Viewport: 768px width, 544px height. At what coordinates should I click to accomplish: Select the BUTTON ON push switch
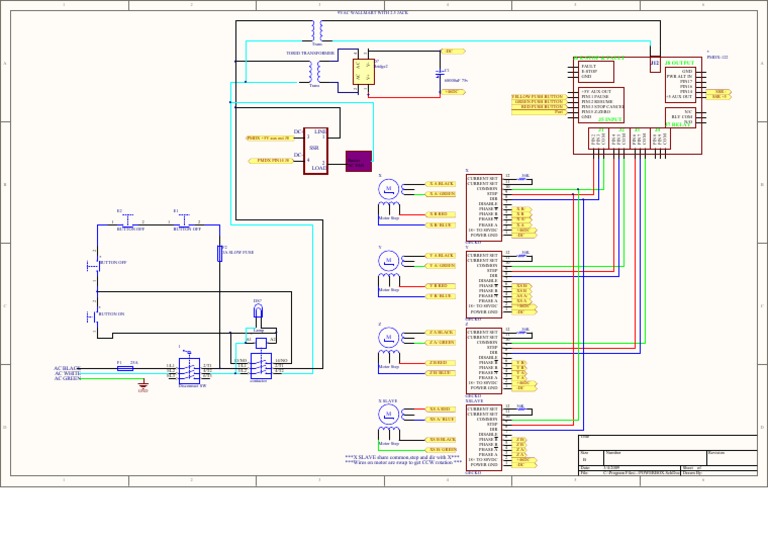click(x=96, y=315)
